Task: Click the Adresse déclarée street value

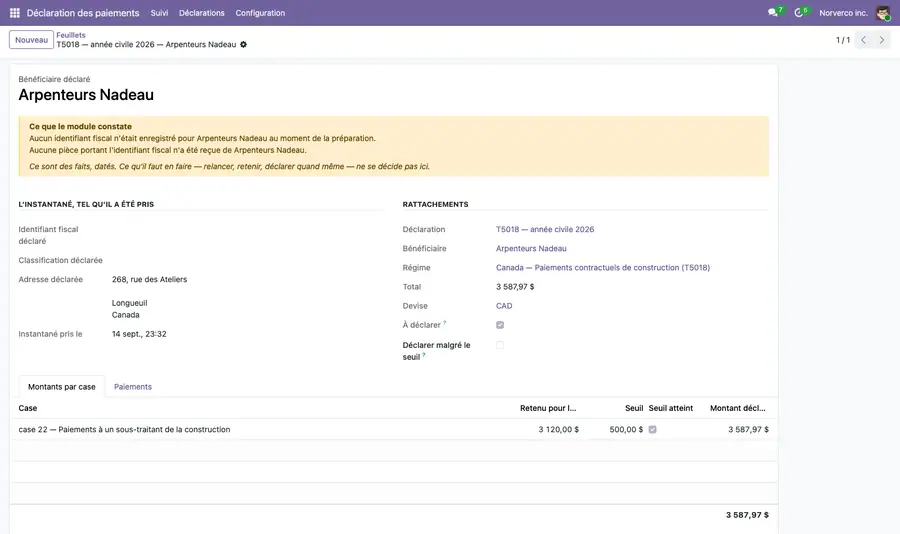Action: pyautogui.click(x=149, y=280)
